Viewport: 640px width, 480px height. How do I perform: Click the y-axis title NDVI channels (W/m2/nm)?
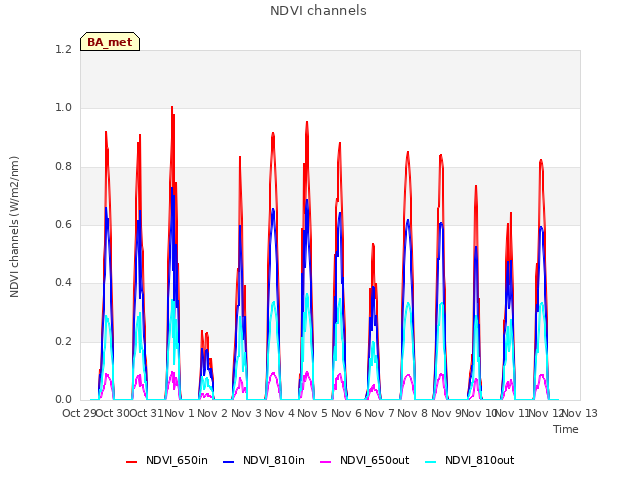tap(14, 227)
